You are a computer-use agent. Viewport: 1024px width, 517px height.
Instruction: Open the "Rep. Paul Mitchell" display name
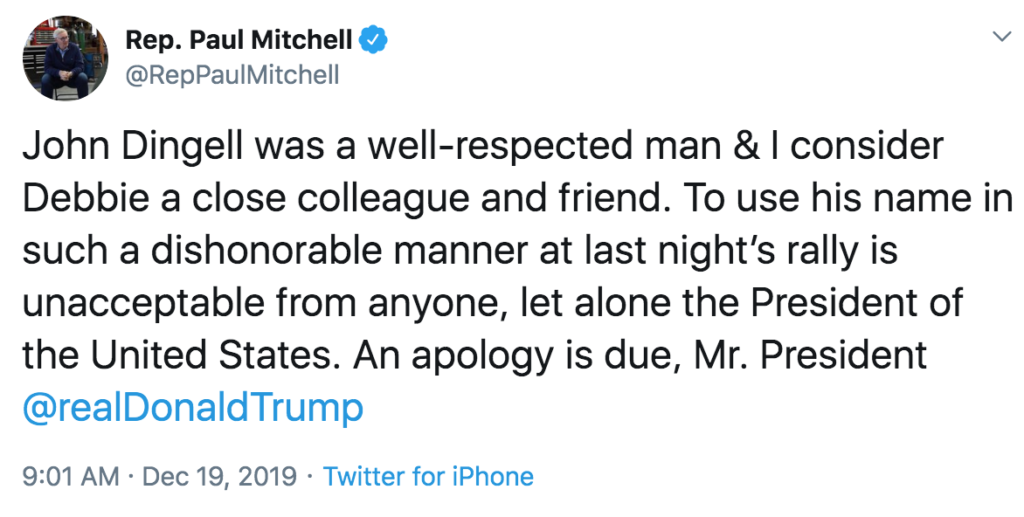click(238, 40)
